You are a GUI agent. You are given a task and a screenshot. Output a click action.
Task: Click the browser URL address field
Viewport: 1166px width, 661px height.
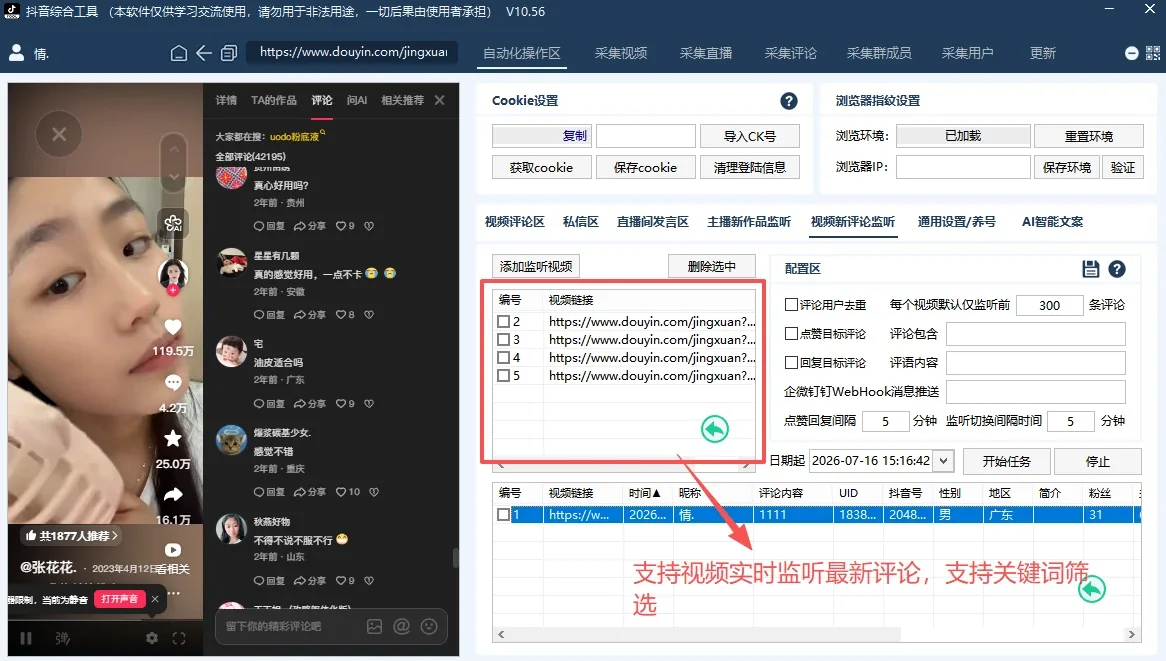pyautogui.click(x=353, y=52)
